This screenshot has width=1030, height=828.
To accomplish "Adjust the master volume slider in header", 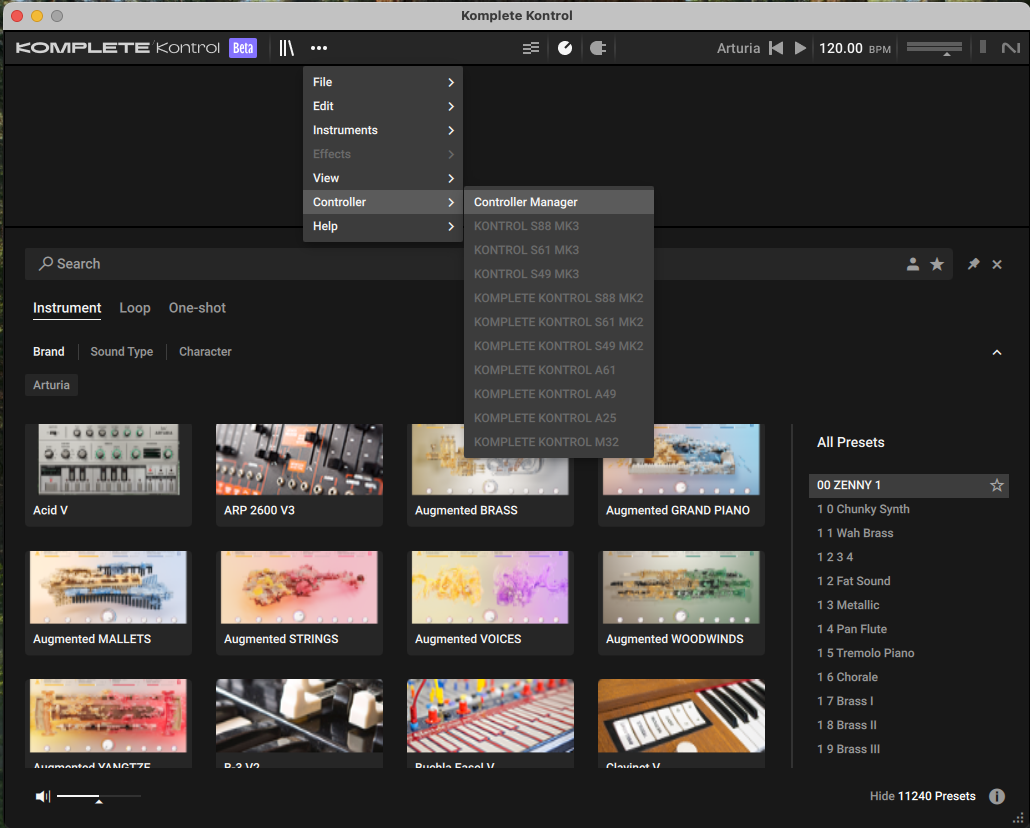I will coord(934,48).
